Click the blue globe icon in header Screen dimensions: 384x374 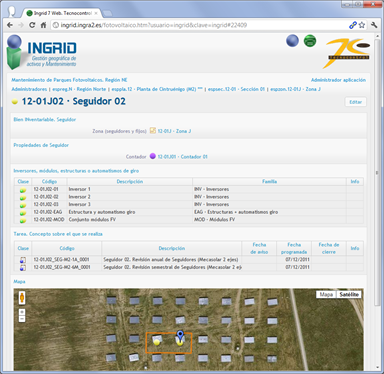pyautogui.click(x=292, y=41)
